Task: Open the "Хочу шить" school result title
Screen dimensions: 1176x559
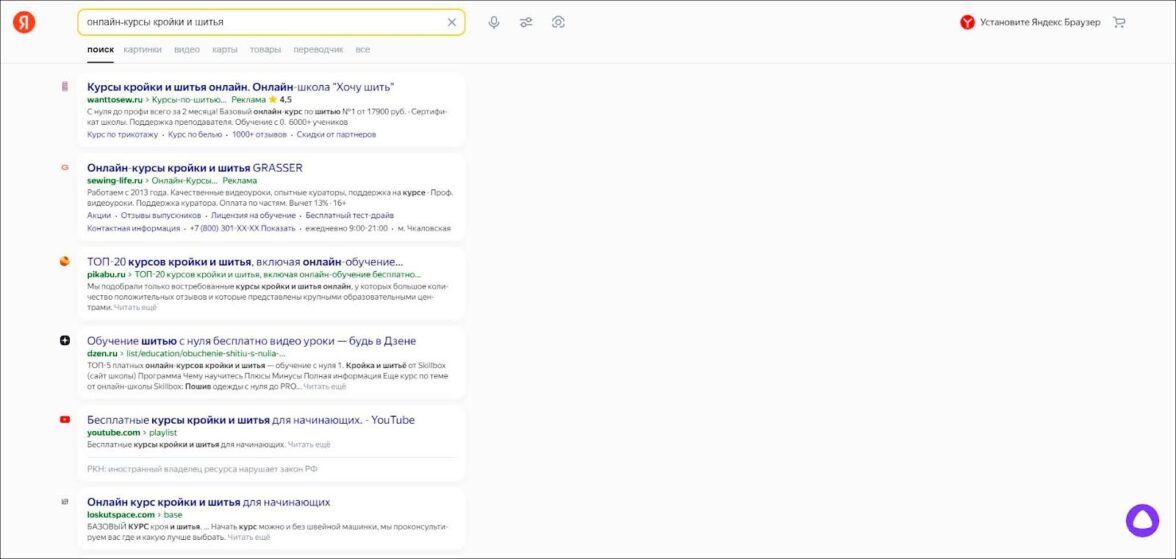Action: (241, 86)
